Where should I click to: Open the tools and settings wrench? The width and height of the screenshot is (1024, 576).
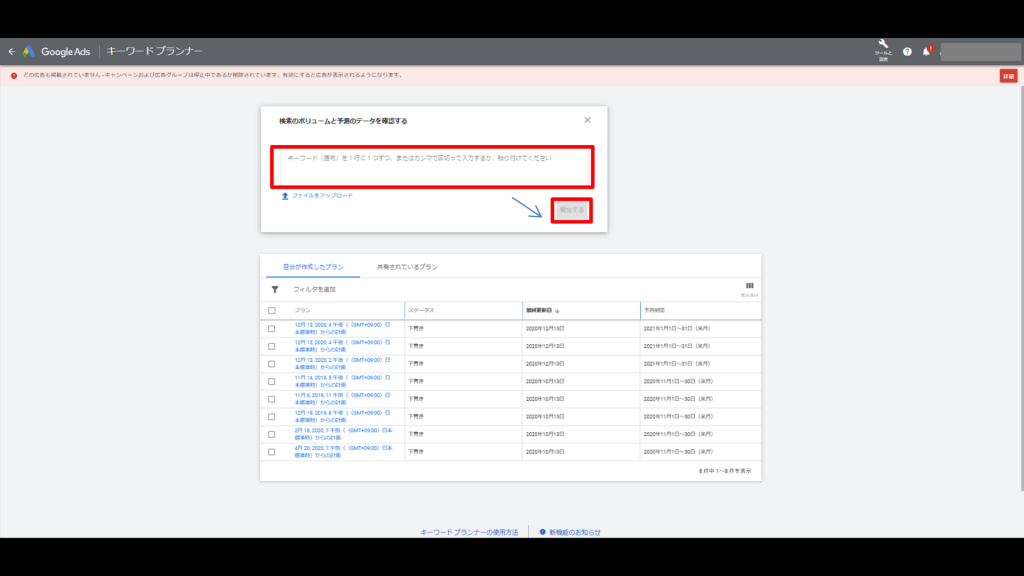coord(883,46)
